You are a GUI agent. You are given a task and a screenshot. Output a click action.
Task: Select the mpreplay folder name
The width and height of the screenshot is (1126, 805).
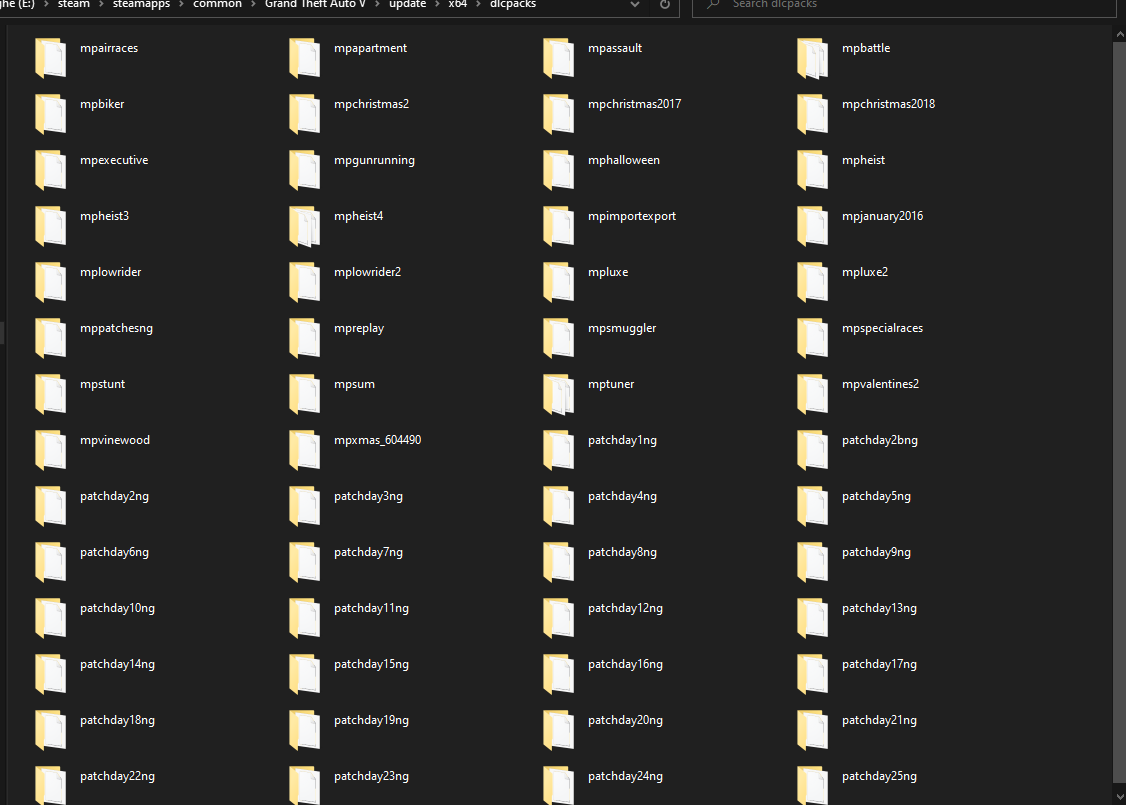point(359,328)
